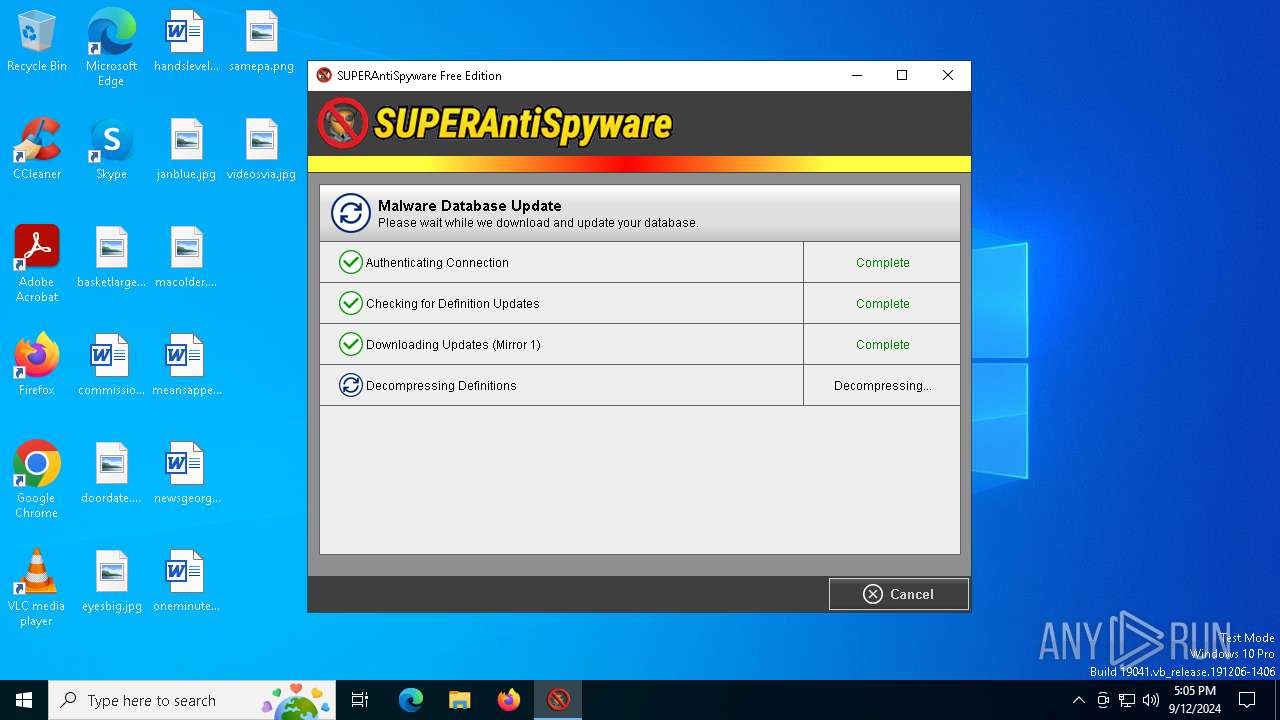Open Adobe Acrobat desktop shortcut

tap(37, 264)
